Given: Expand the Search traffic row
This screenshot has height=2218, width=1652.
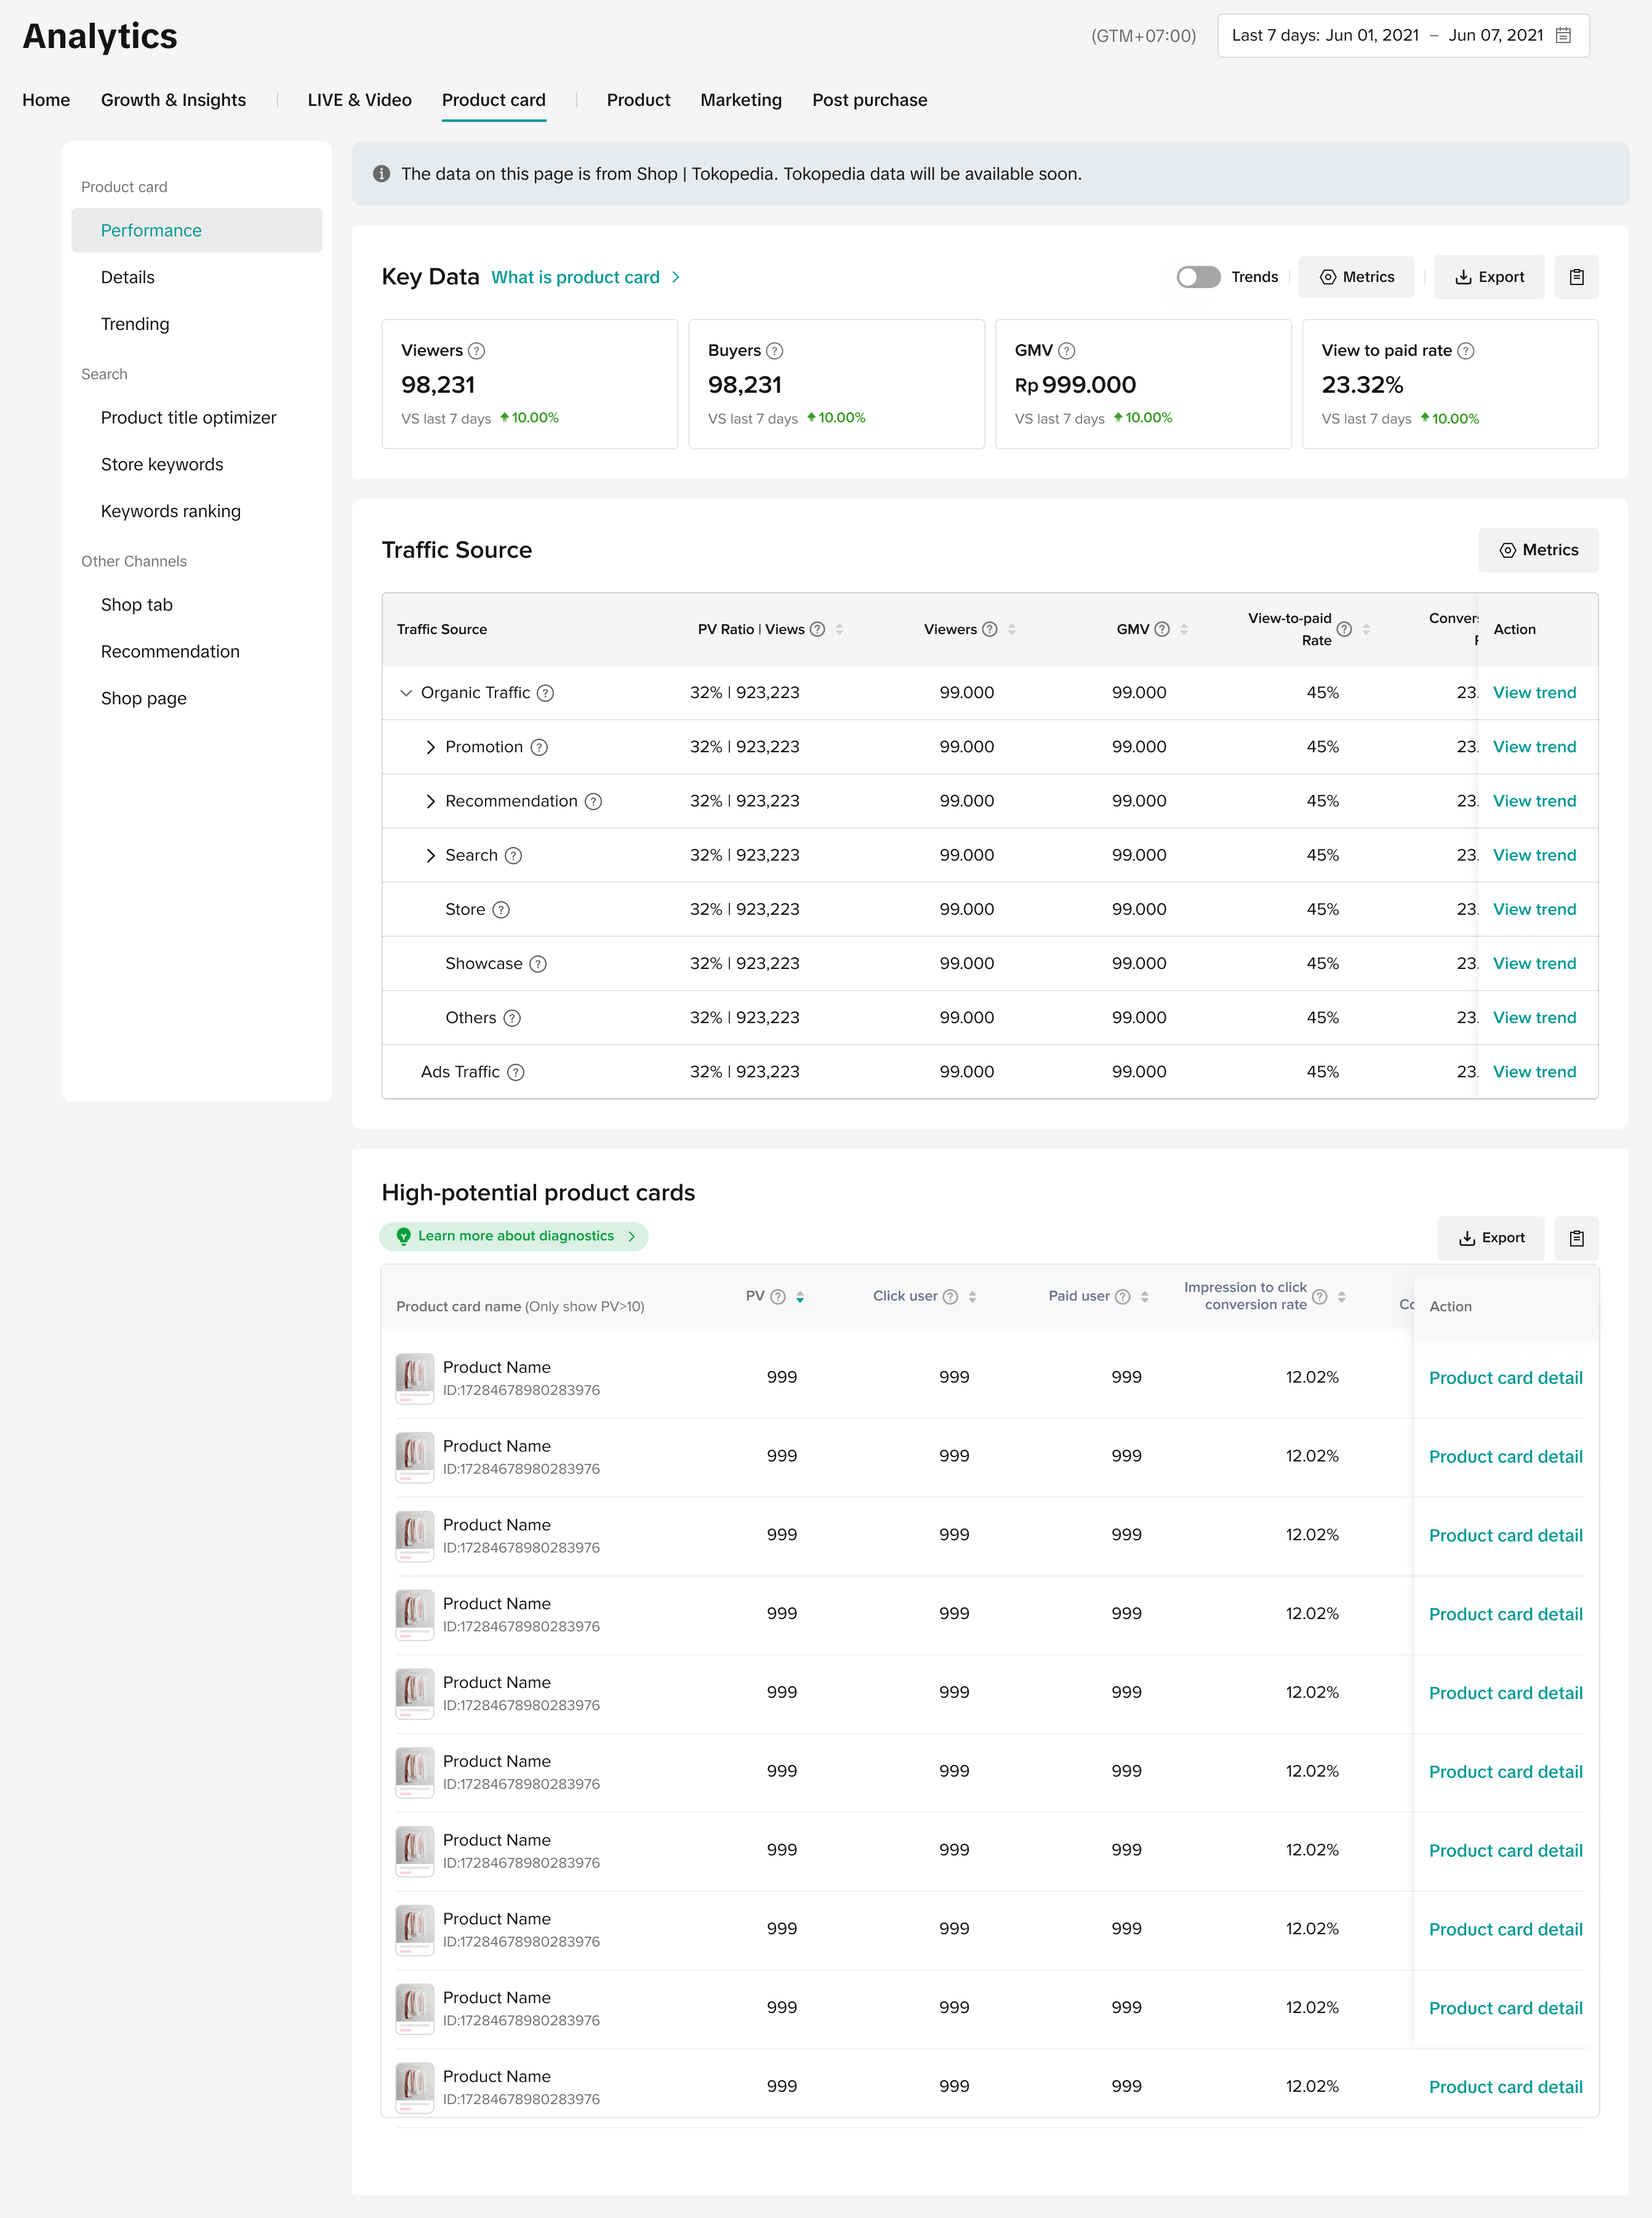Looking at the screenshot, I should [430, 855].
